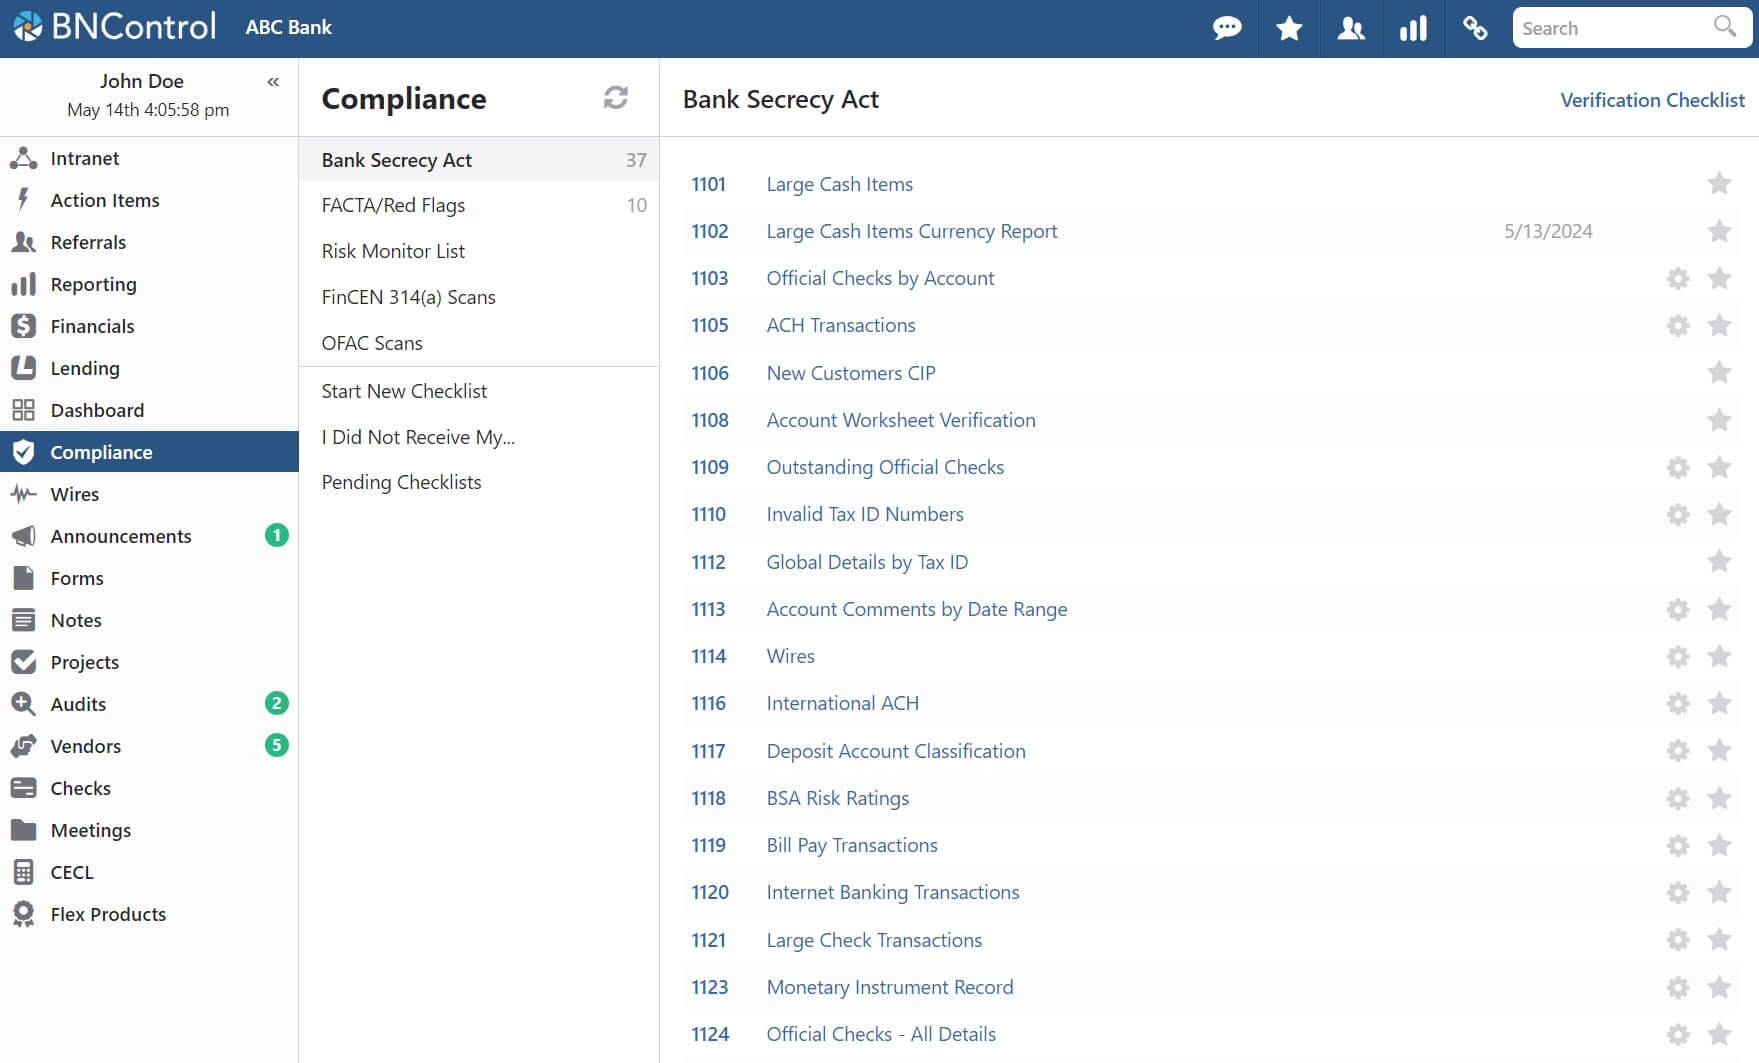
Task: Click the links chain icon in header
Action: (x=1475, y=28)
